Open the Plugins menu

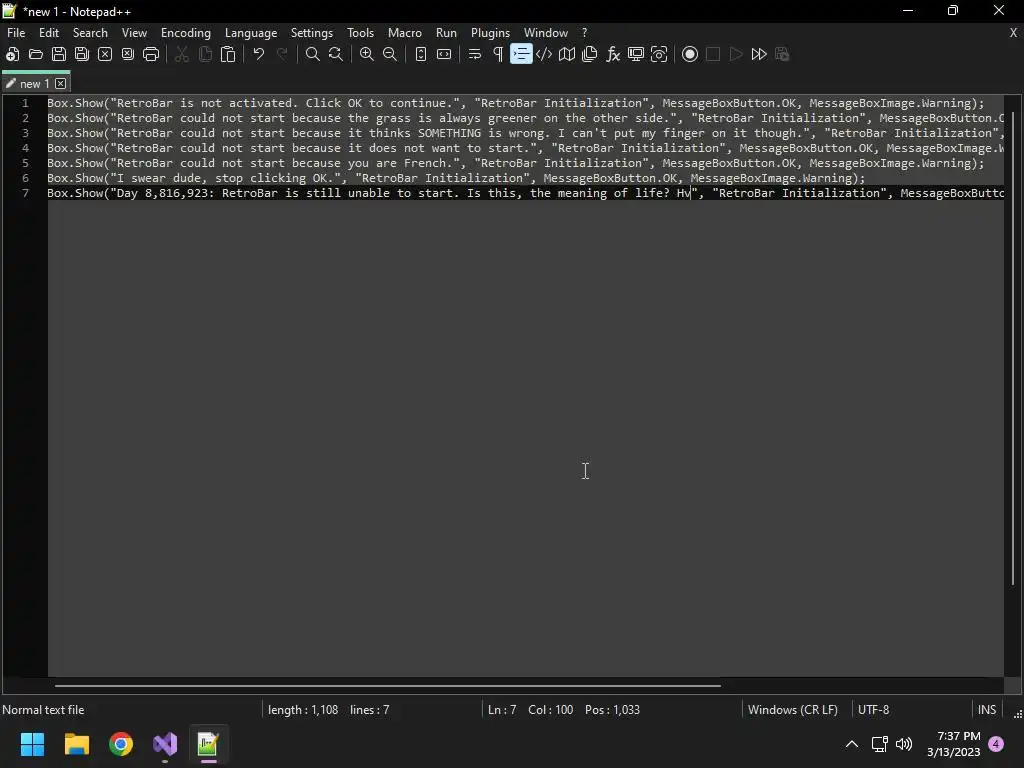click(x=490, y=33)
